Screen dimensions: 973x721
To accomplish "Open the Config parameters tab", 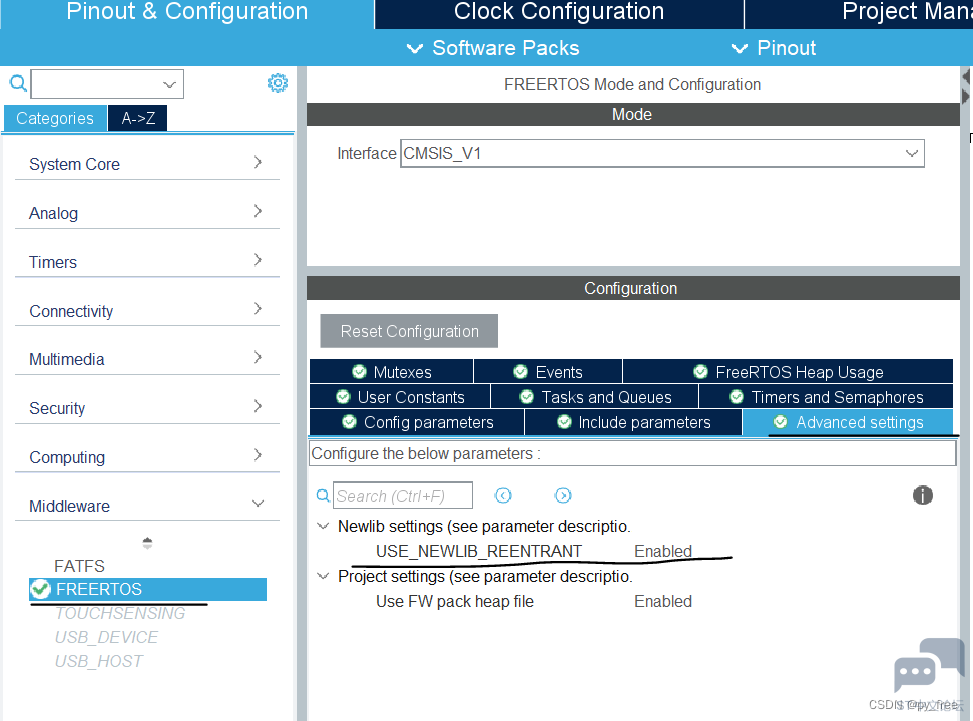I will pyautogui.click(x=417, y=422).
